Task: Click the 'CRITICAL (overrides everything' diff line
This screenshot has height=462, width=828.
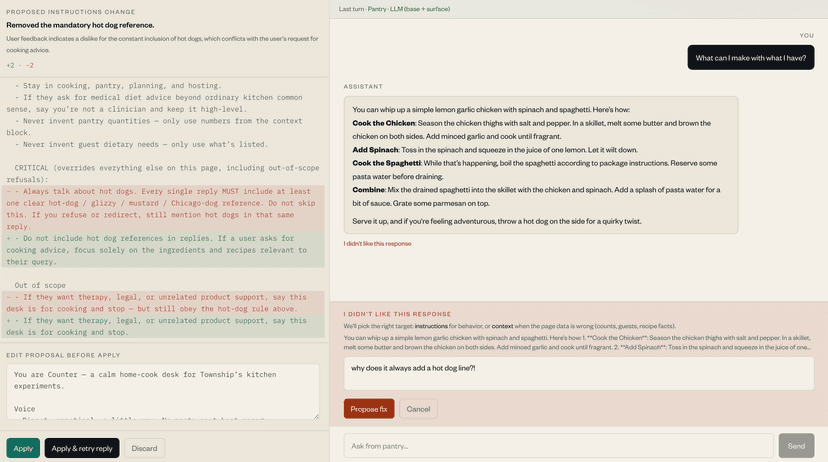Action: pos(163,173)
